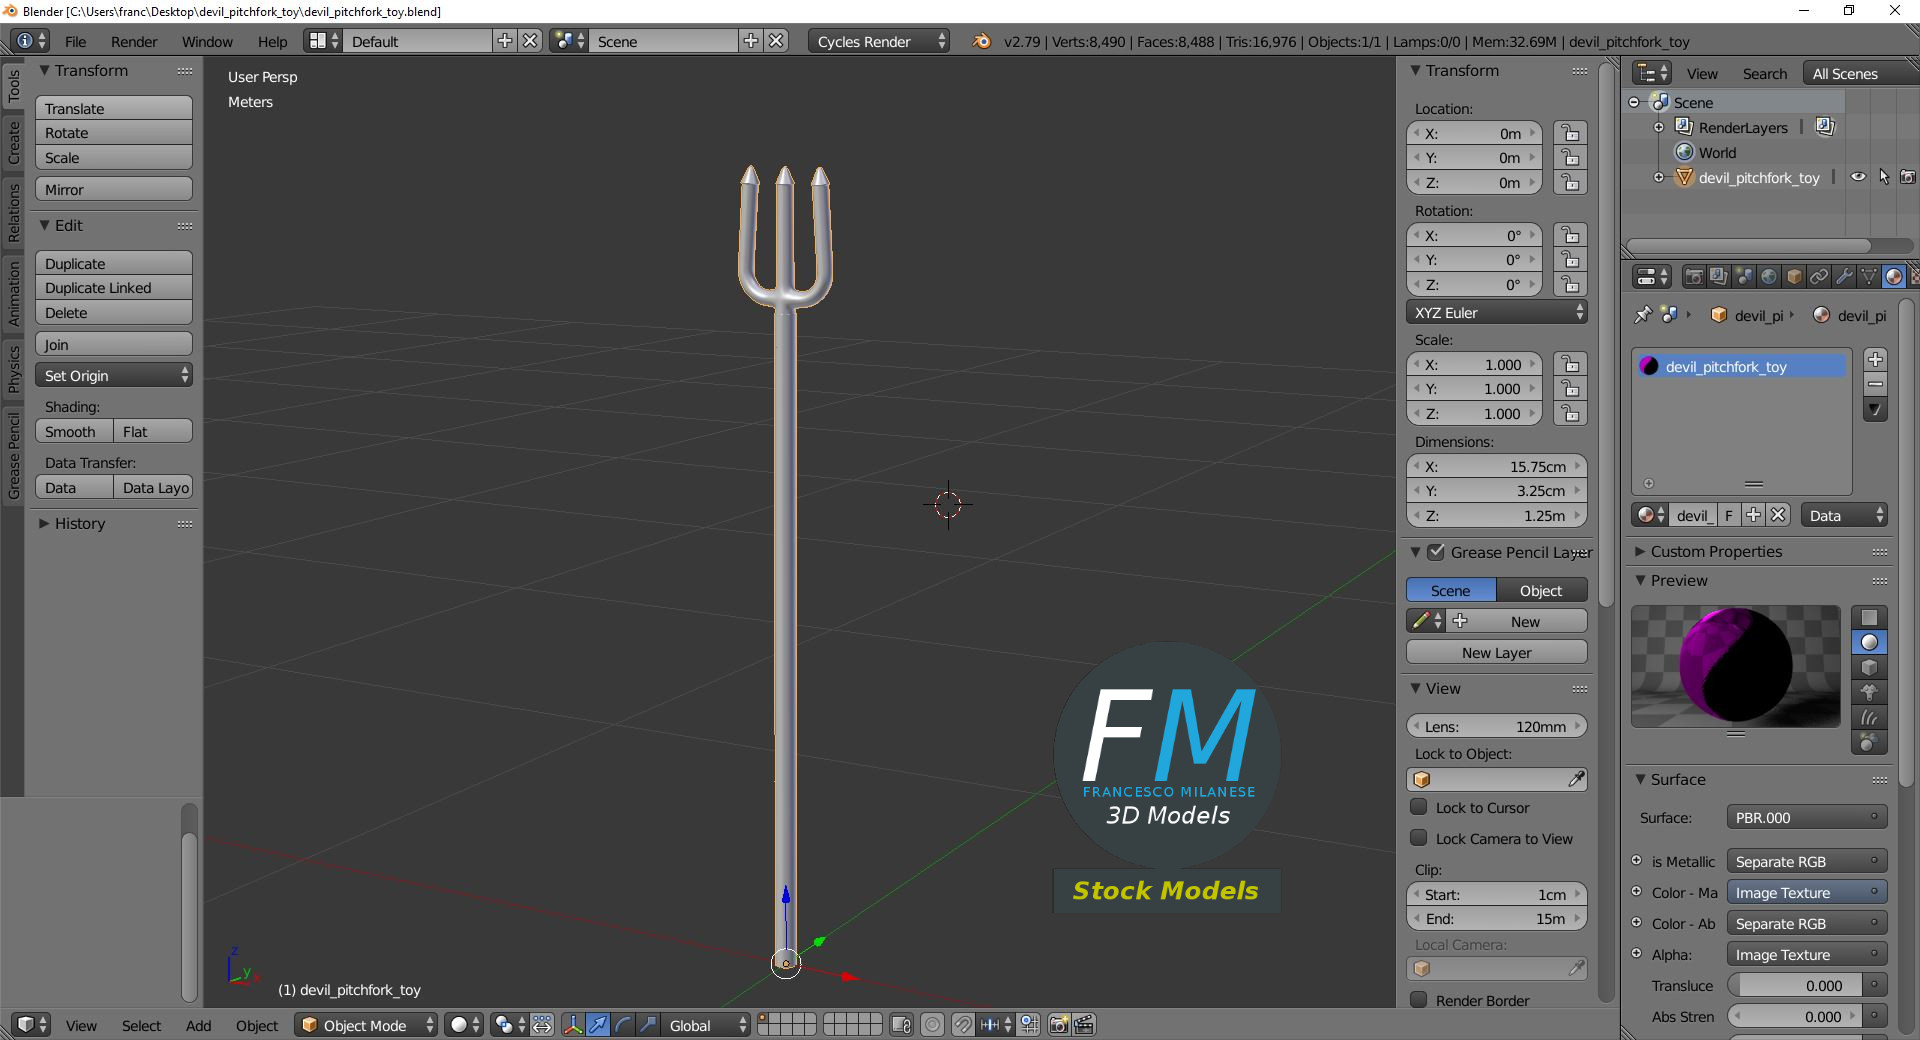This screenshot has height=1040, width=1920.
Task: Open the Render menu
Action: [134, 41]
